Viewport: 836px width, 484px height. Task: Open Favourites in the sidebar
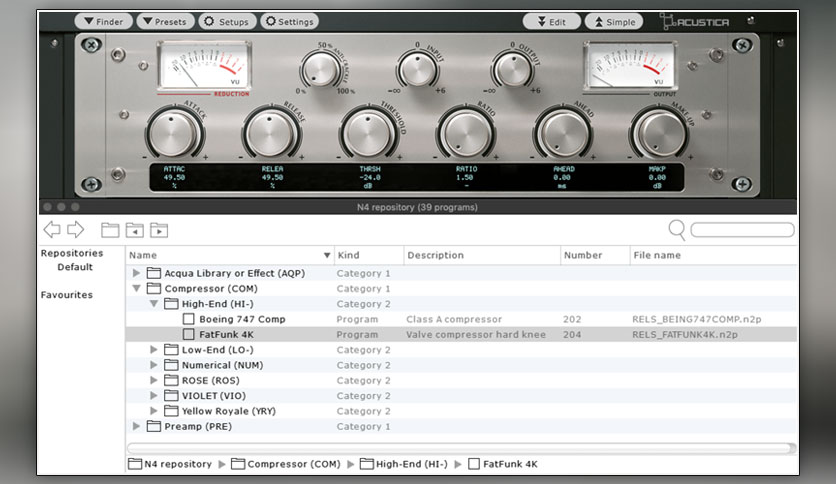[67, 295]
